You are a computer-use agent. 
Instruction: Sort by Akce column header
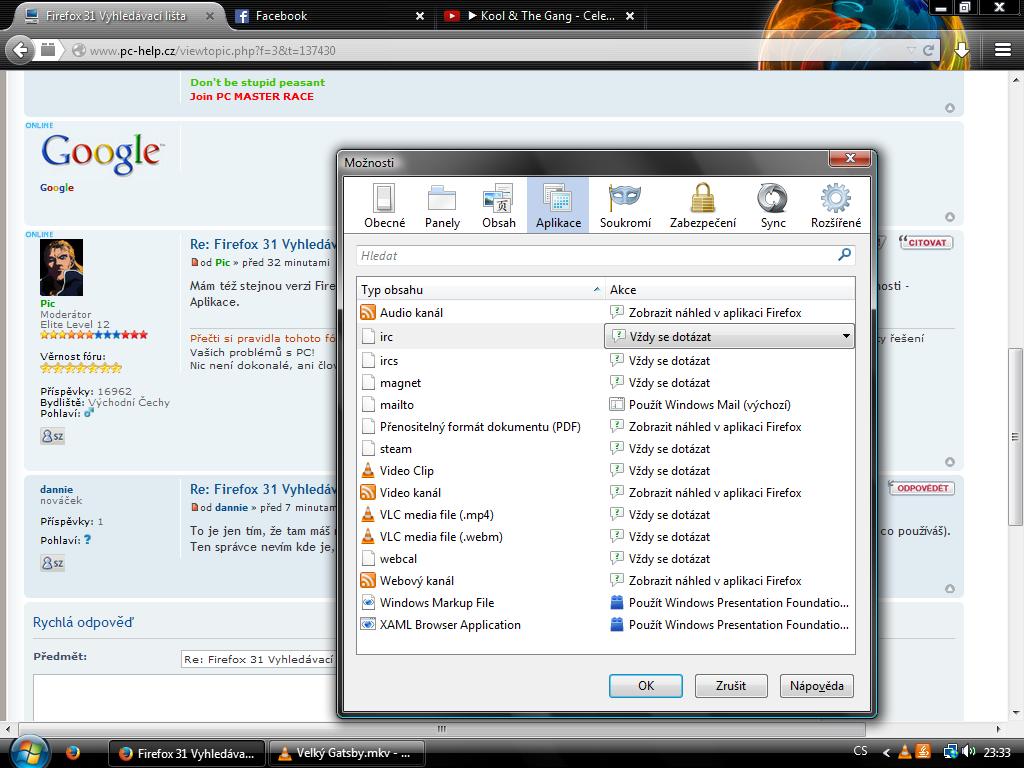pyautogui.click(x=730, y=289)
